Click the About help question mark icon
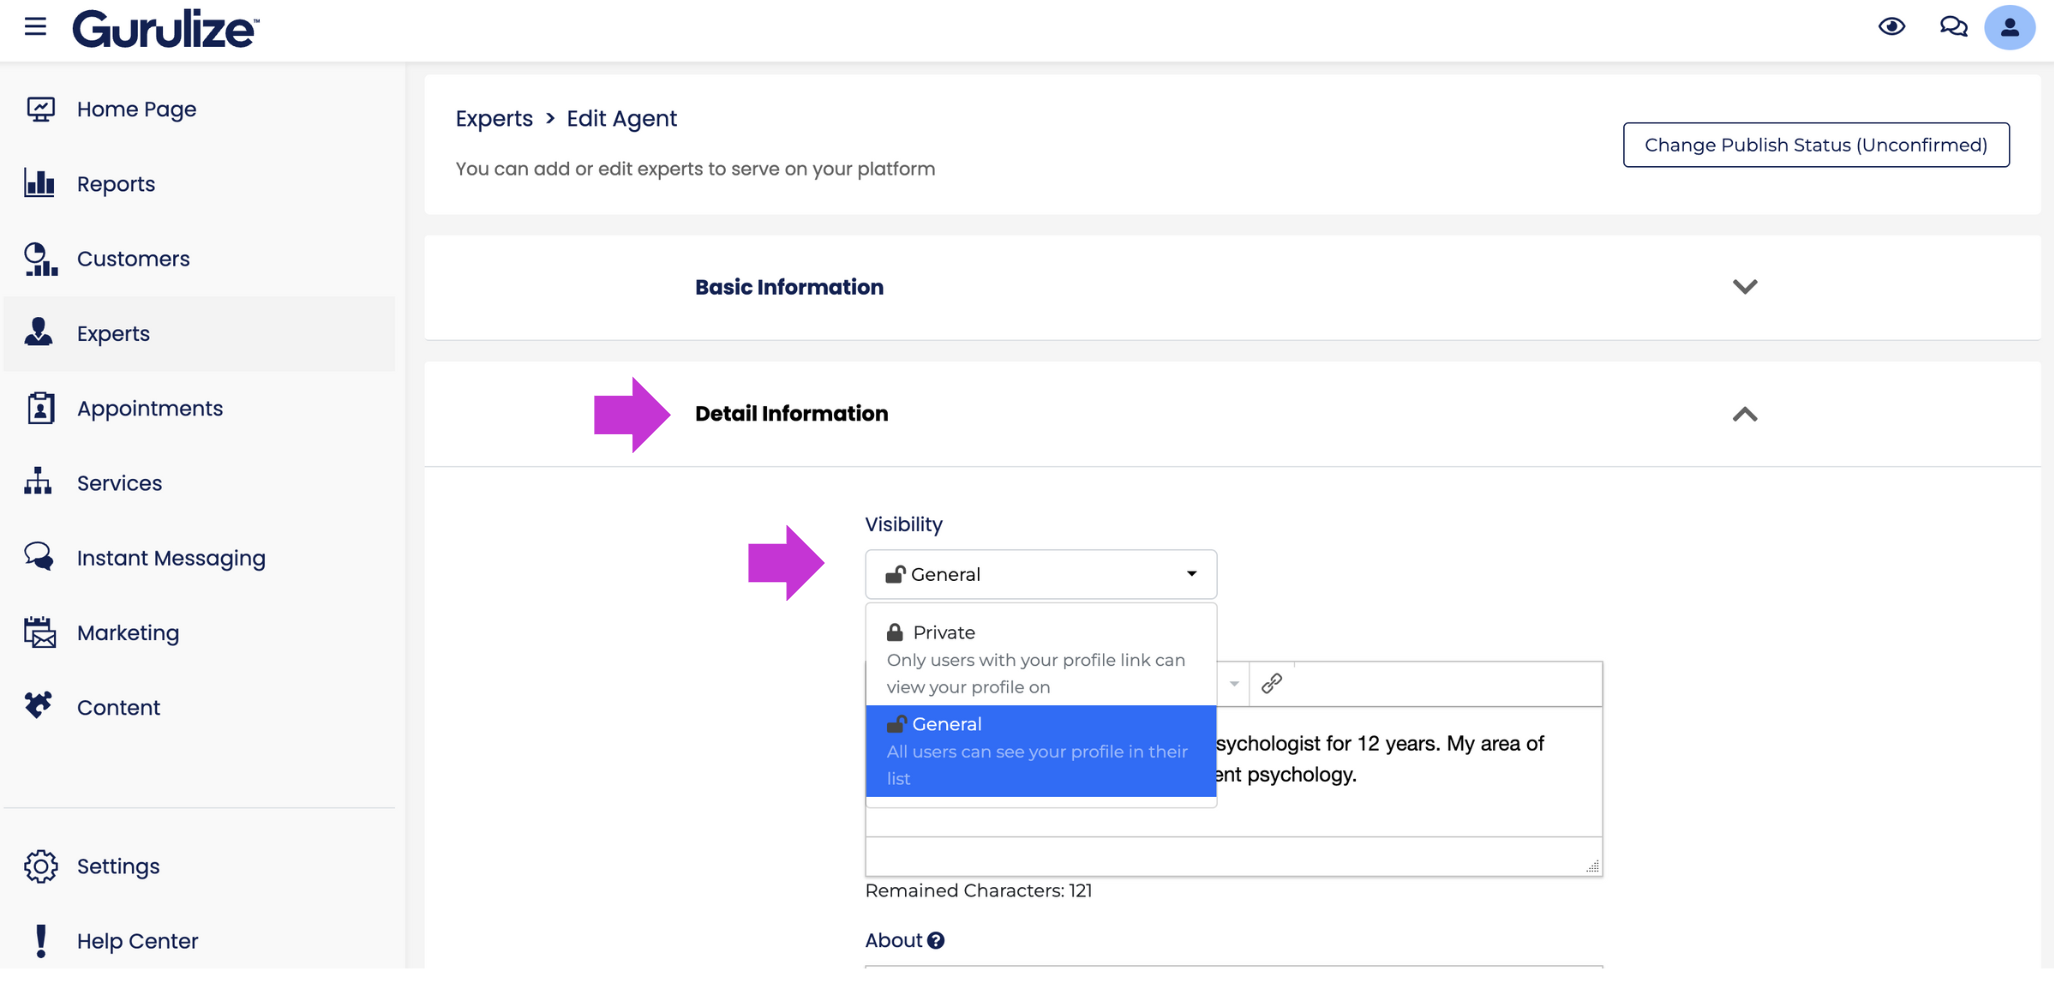Viewport: 2054px width, 982px height. pos(935,940)
